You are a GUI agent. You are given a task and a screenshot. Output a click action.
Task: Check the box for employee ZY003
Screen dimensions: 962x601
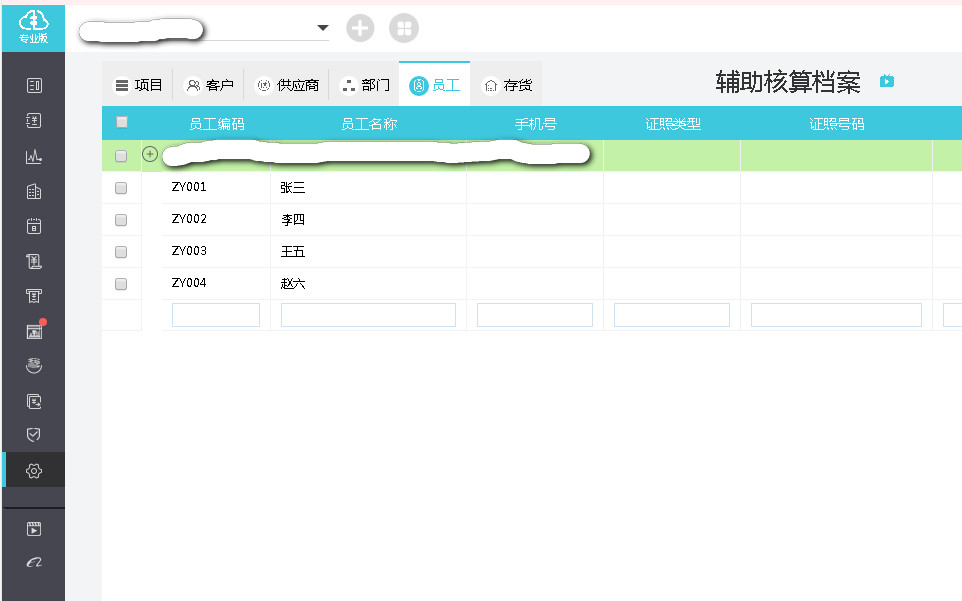point(122,252)
